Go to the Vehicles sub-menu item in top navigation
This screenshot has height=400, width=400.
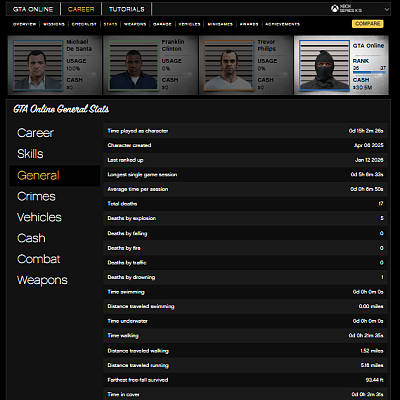[x=189, y=24]
